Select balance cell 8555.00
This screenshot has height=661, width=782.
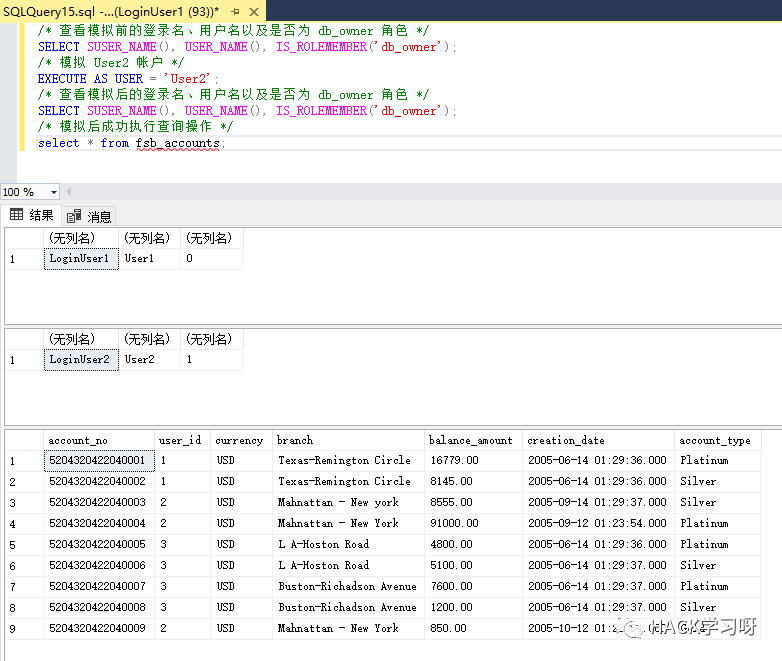tap(473, 502)
